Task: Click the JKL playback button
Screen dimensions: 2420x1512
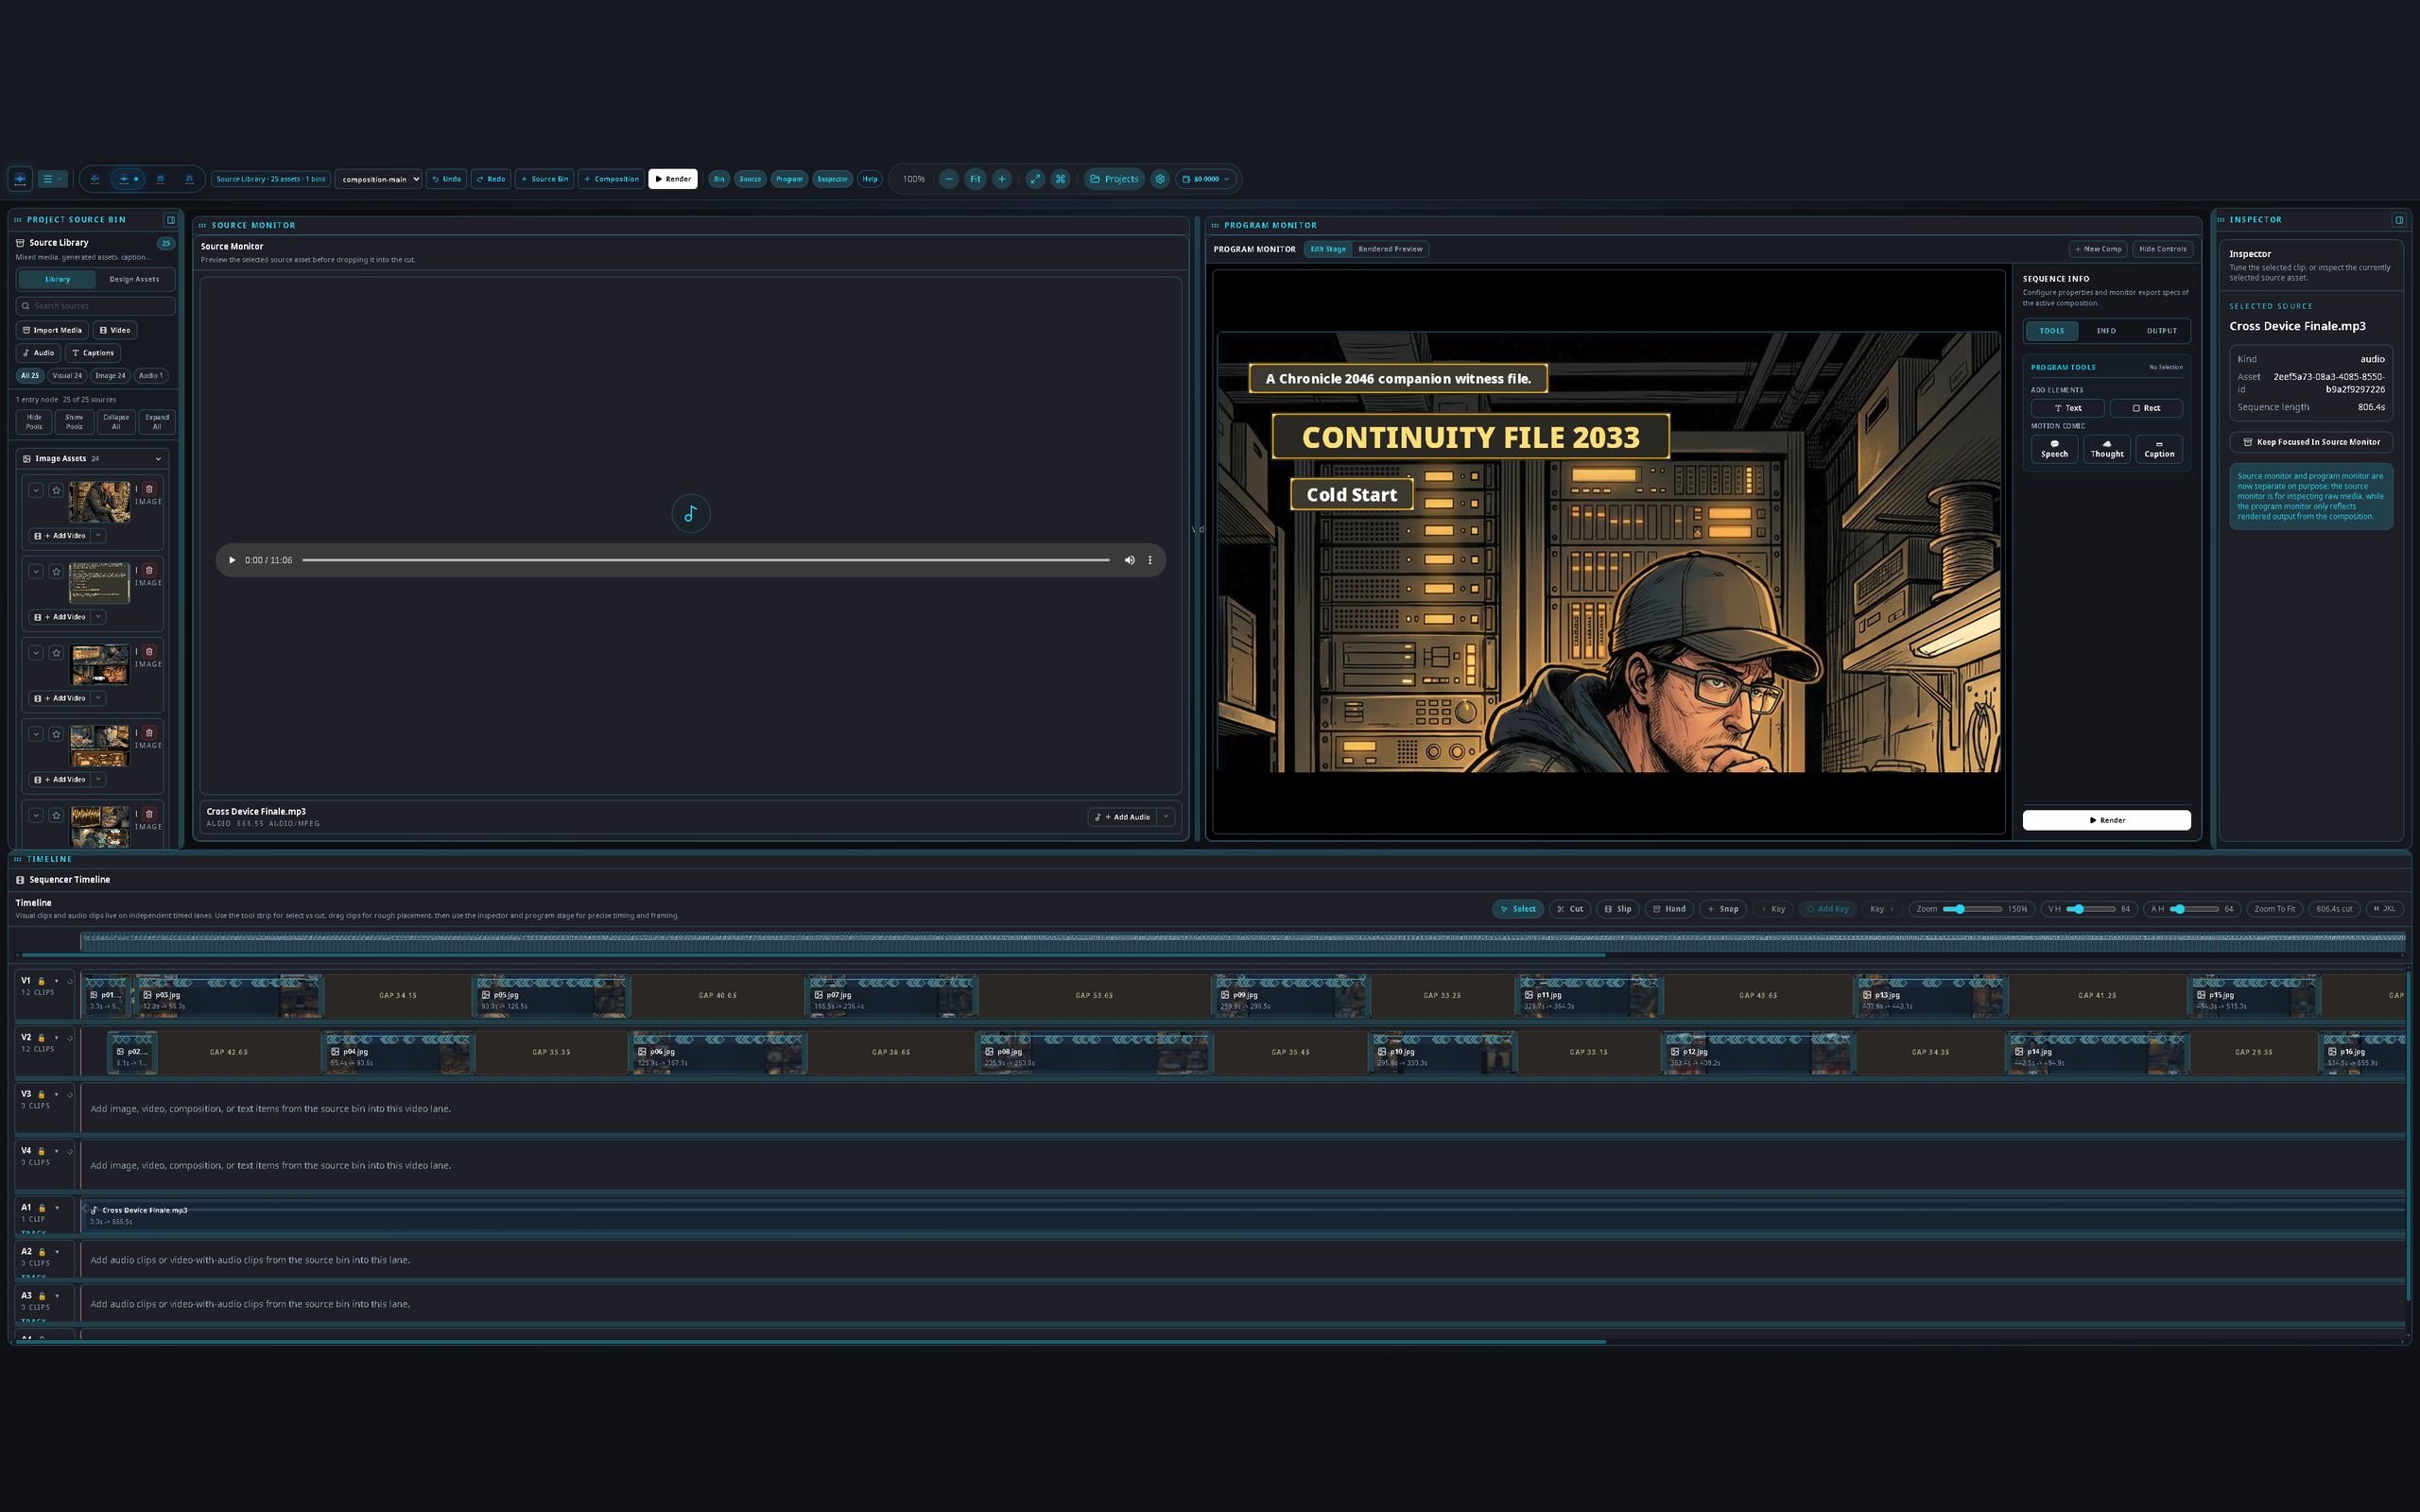Action: point(2384,909)
